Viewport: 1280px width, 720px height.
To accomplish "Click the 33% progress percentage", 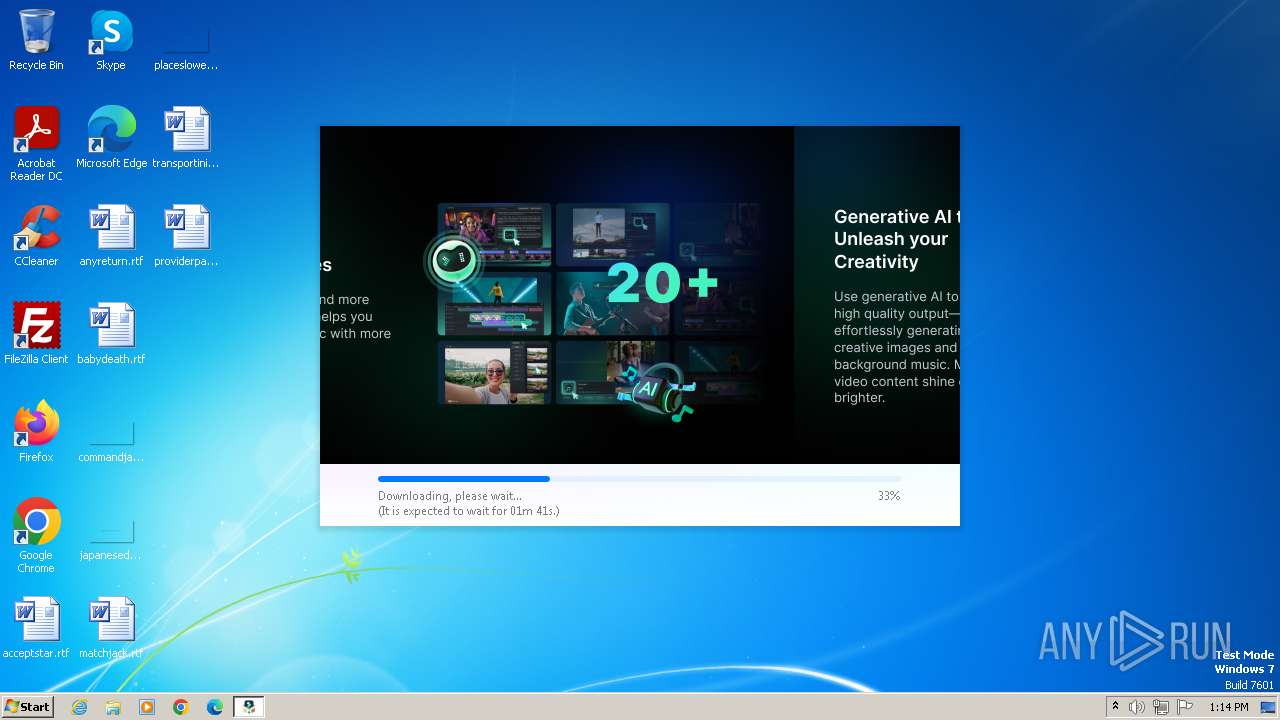I will [889, 496].
